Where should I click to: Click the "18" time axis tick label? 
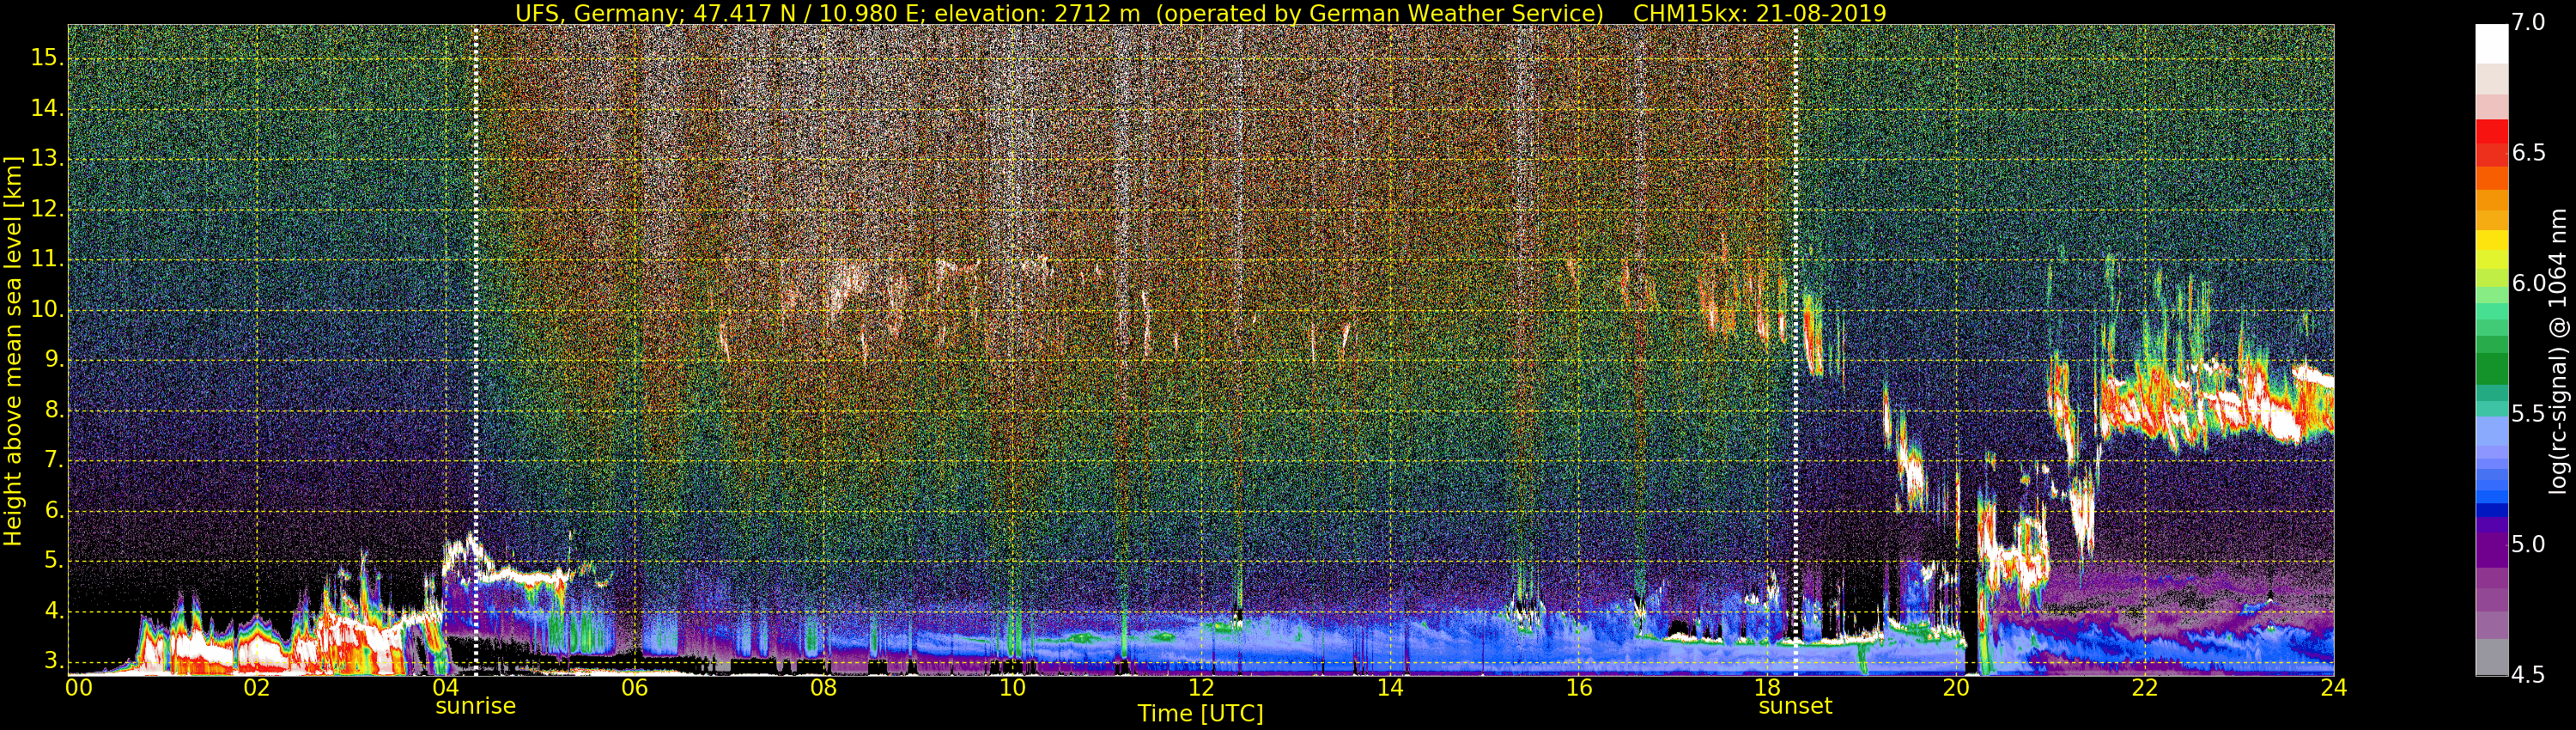pyautogui.click(x=1768, y=688)
